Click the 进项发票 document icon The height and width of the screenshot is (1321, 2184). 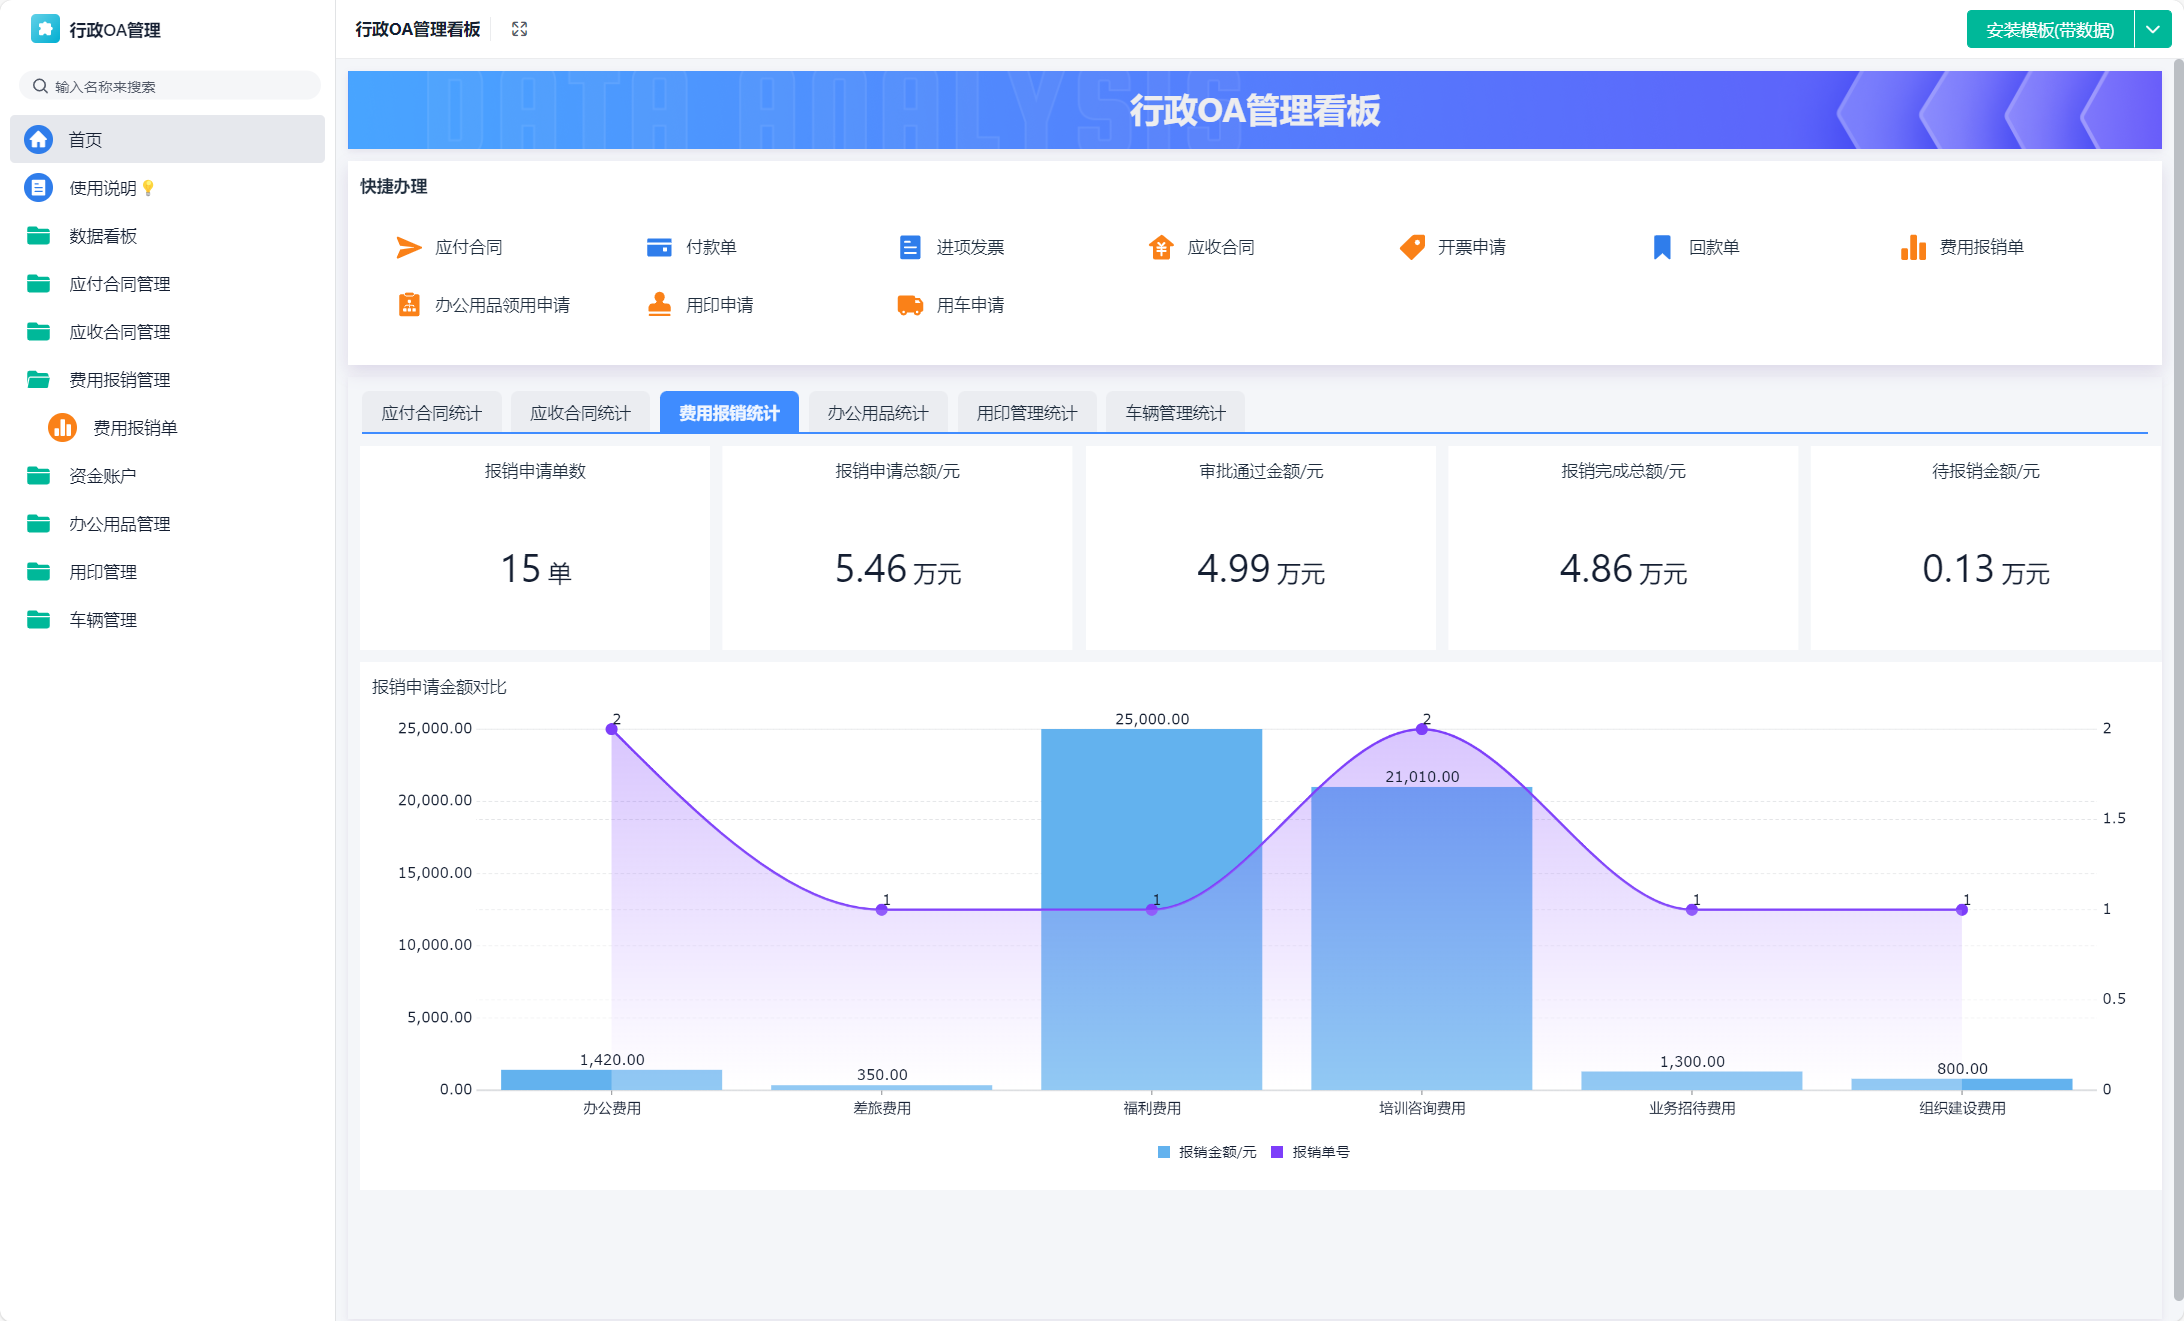(x=909, y=247)
